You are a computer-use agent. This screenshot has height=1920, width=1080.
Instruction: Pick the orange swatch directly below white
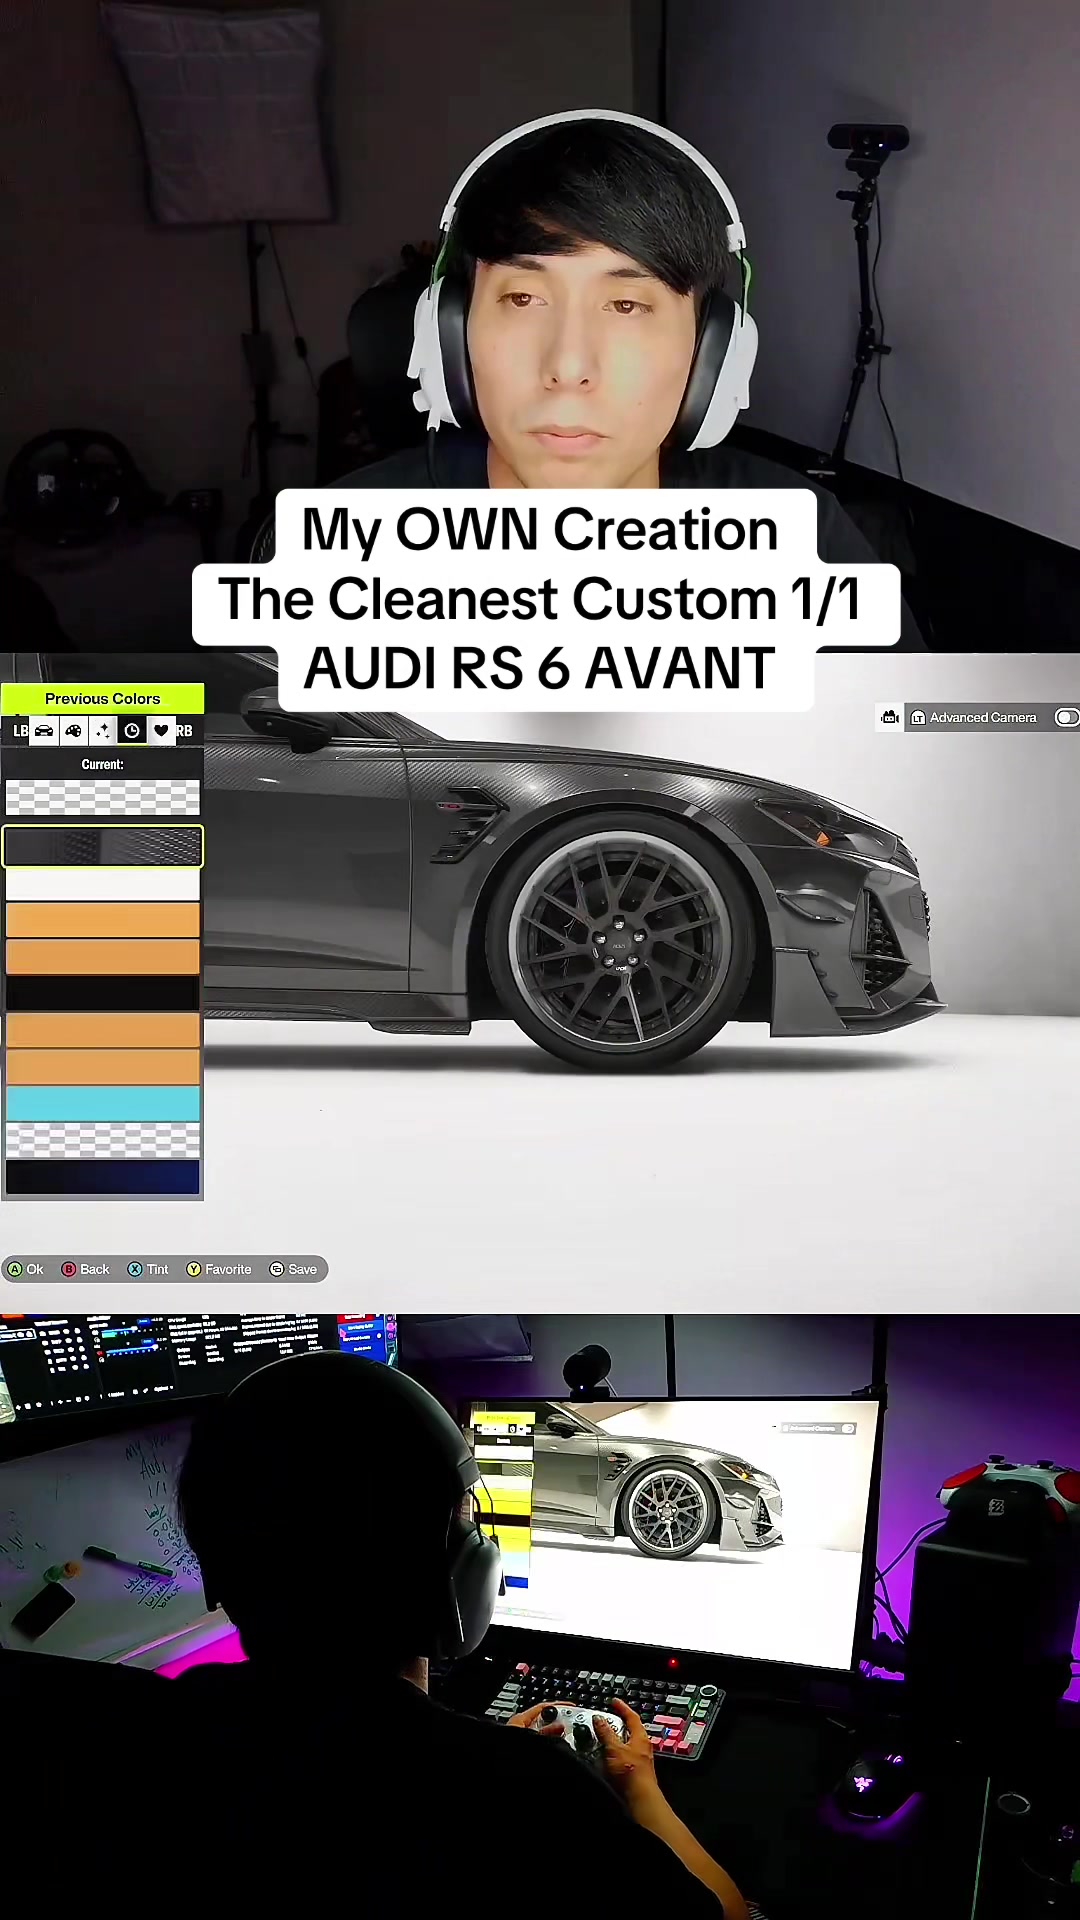click(103, 920)
